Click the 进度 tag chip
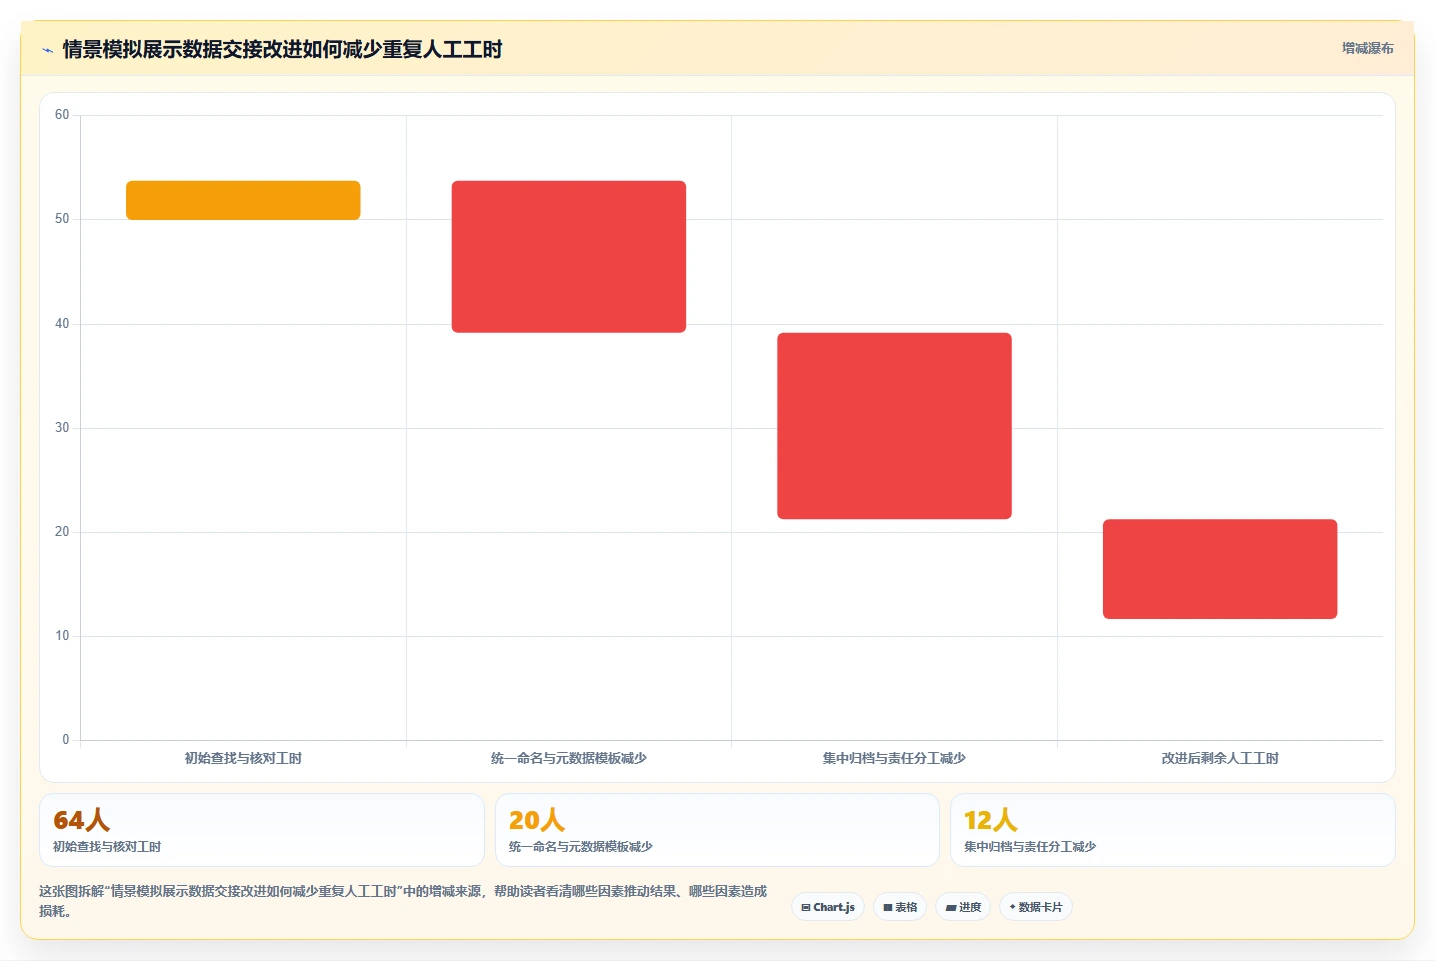1435x961 pixels. [x=963, y=907]
